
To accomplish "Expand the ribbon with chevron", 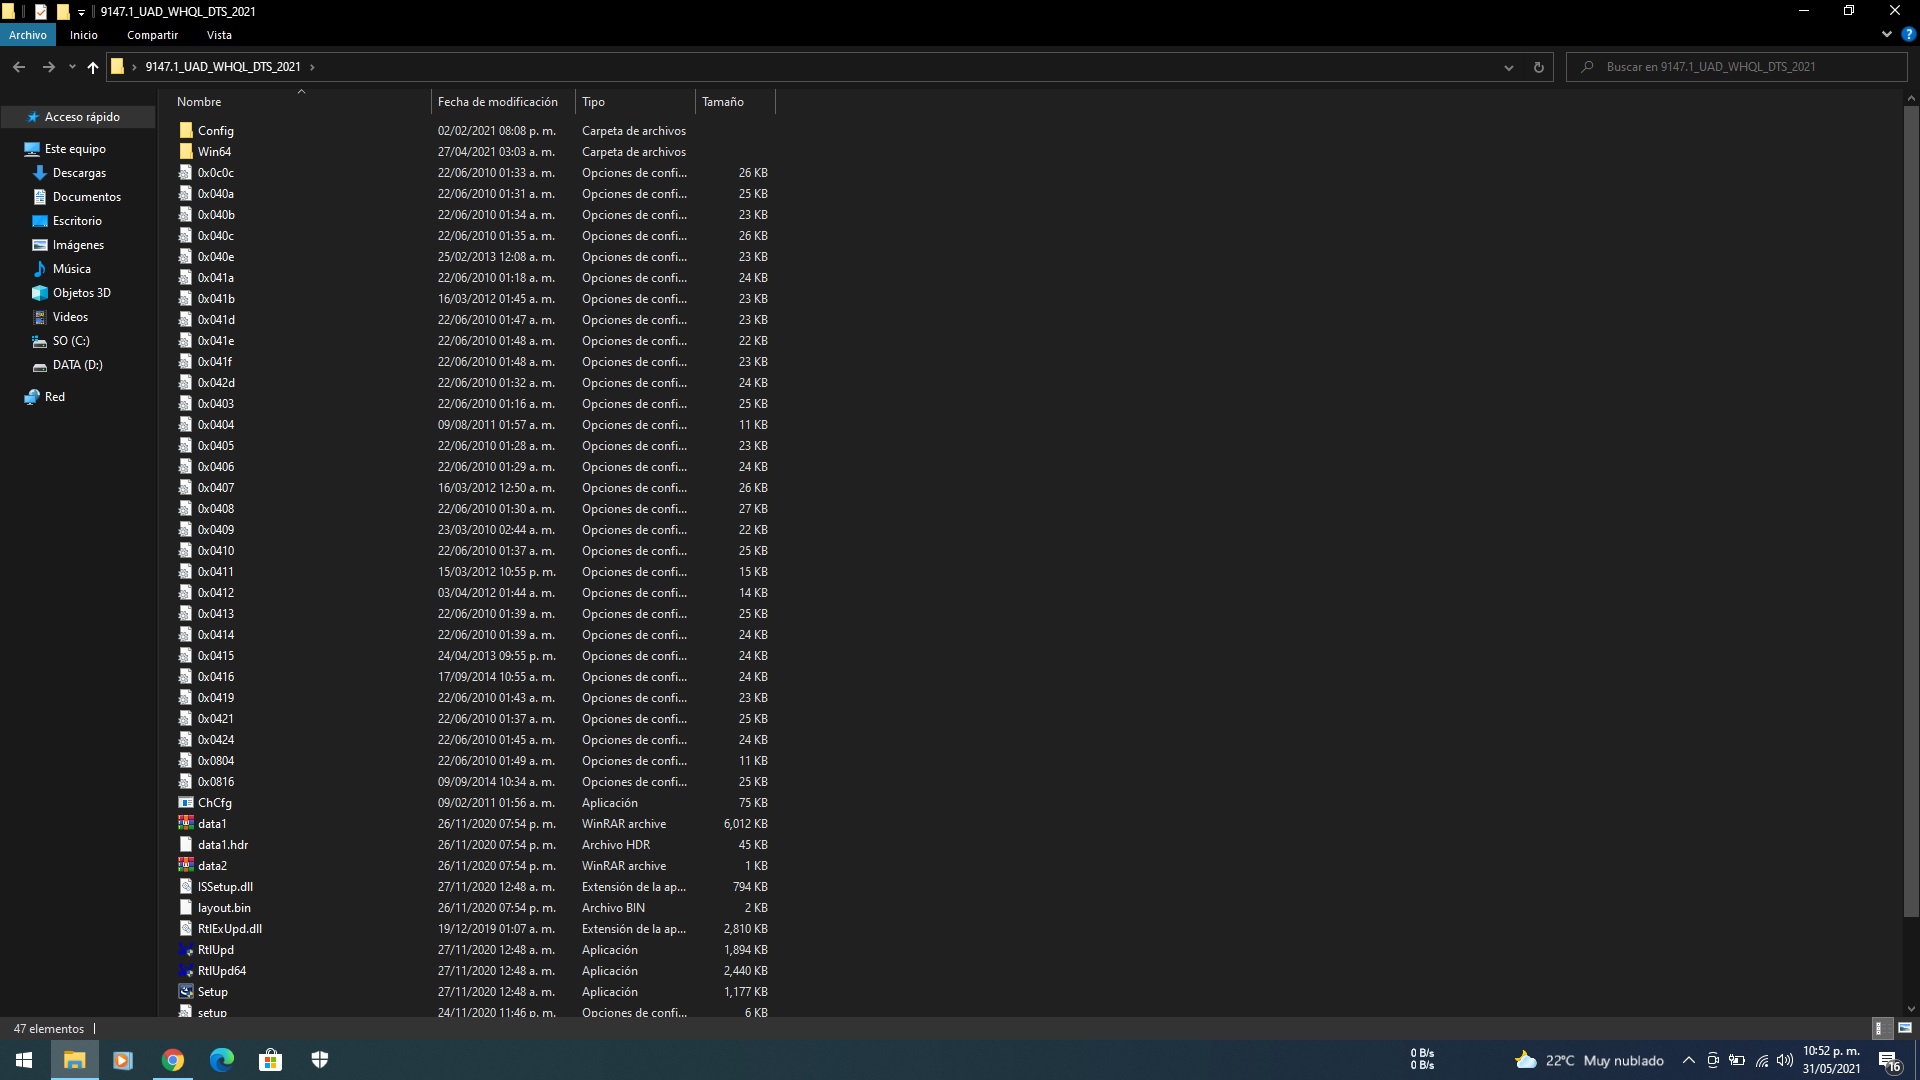I will 1886,34.
